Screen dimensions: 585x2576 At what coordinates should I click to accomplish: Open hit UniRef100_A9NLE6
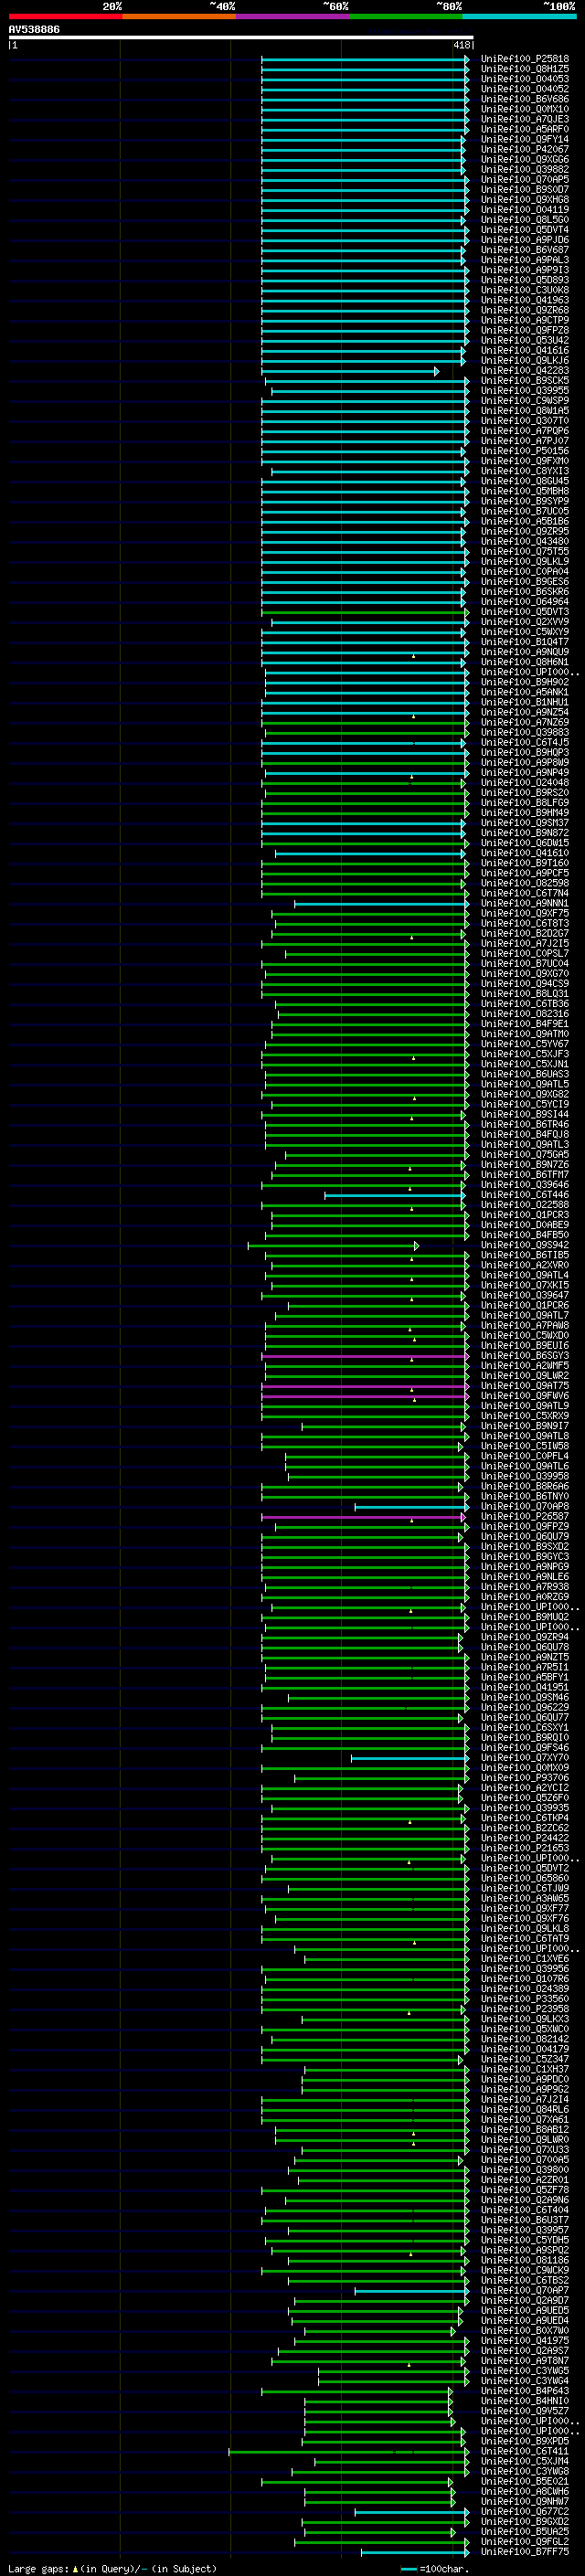point(525,1578)
